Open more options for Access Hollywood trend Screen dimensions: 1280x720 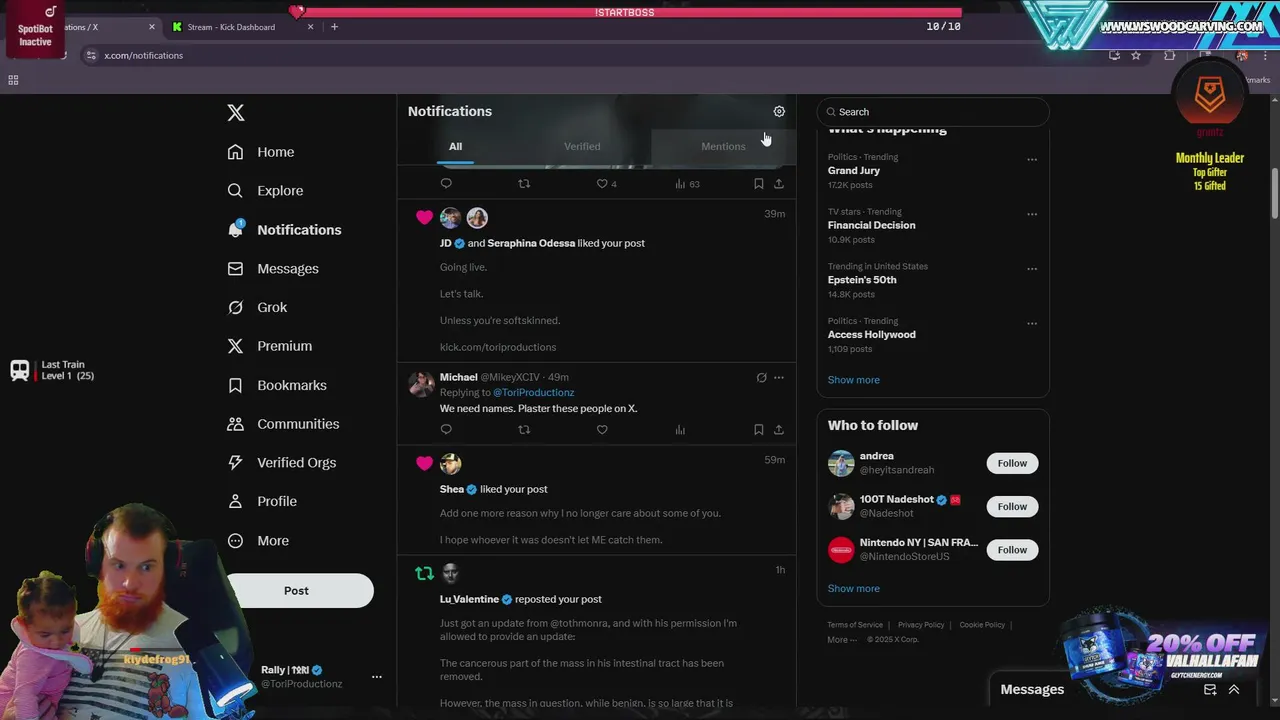pyautogui.click(x=1032, y=324)
